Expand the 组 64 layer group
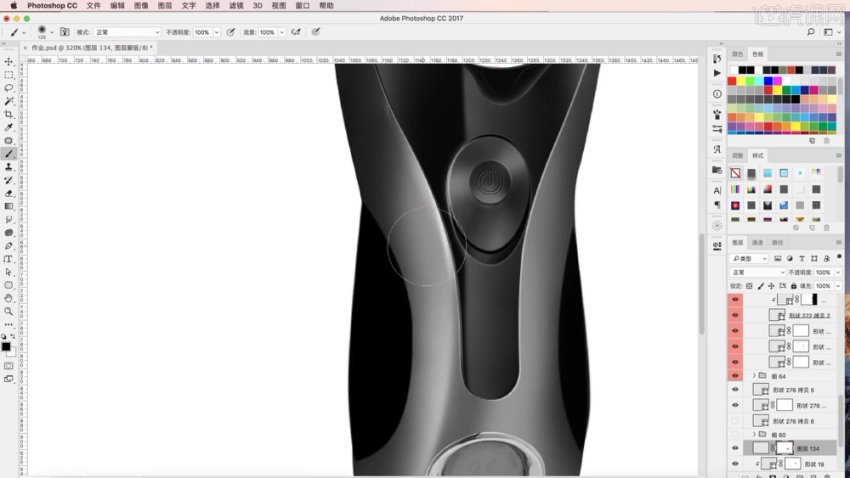This screenshot has height=478, width=850. [754, 376]
